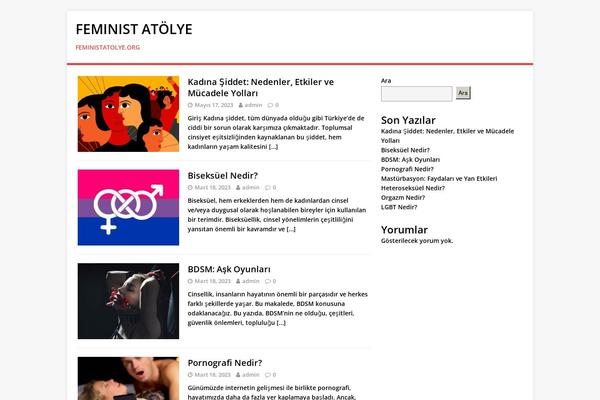The width and height of the screenshot is (600, 400).
Task: Click the Mart 18, 2023 date on Pornografi post
Action: (212, 375)
